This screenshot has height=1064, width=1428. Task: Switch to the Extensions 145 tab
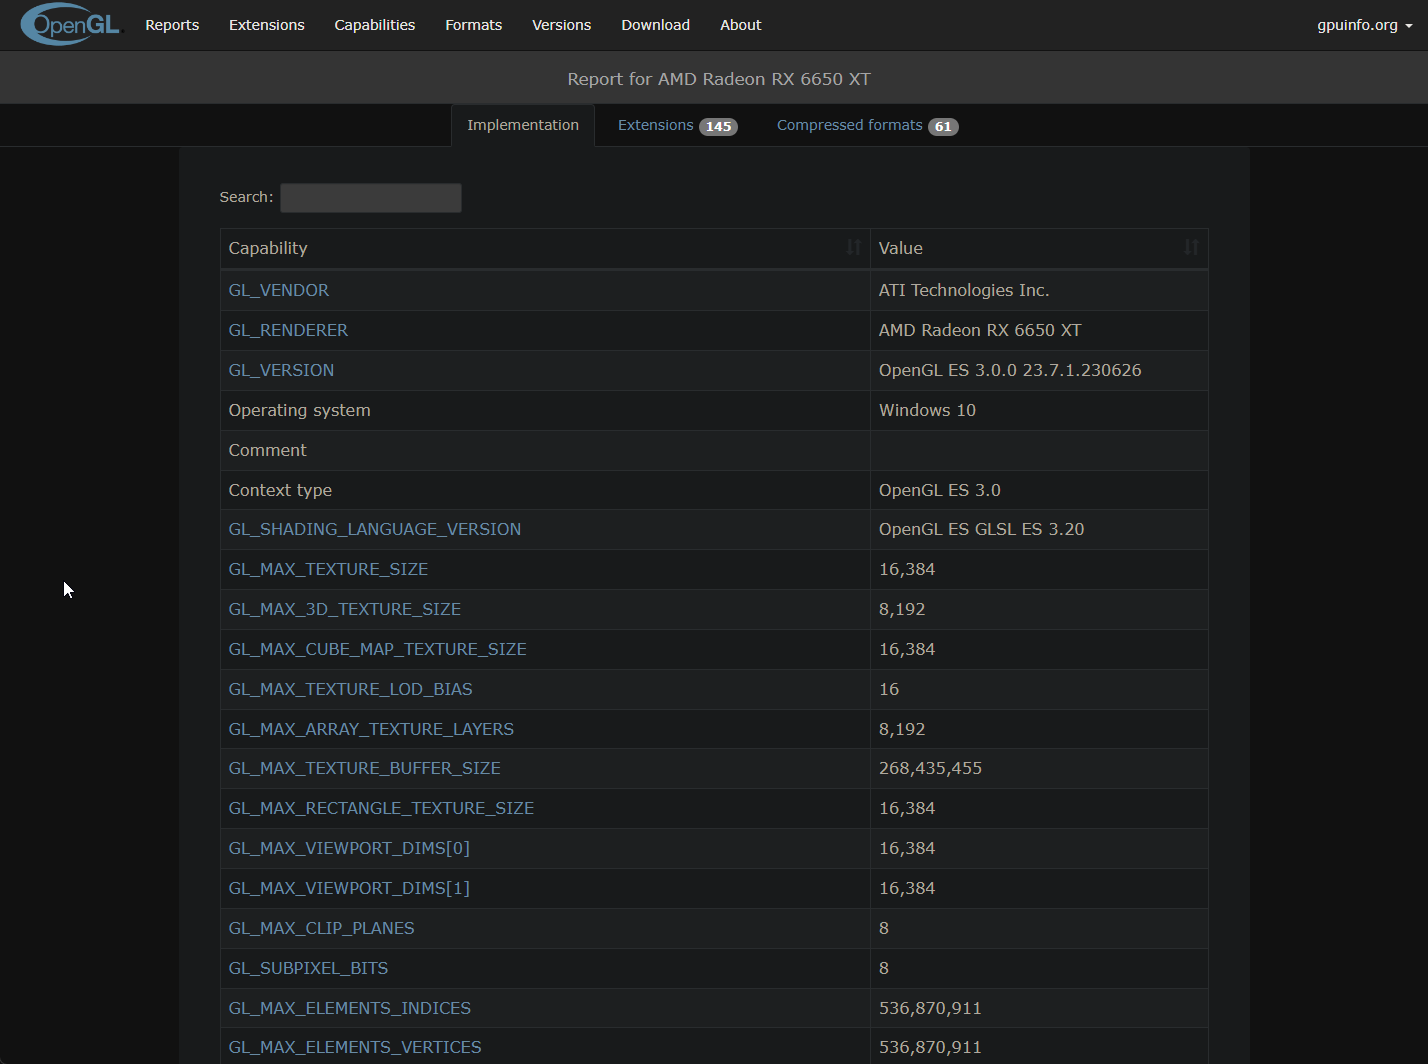point(677,125)
